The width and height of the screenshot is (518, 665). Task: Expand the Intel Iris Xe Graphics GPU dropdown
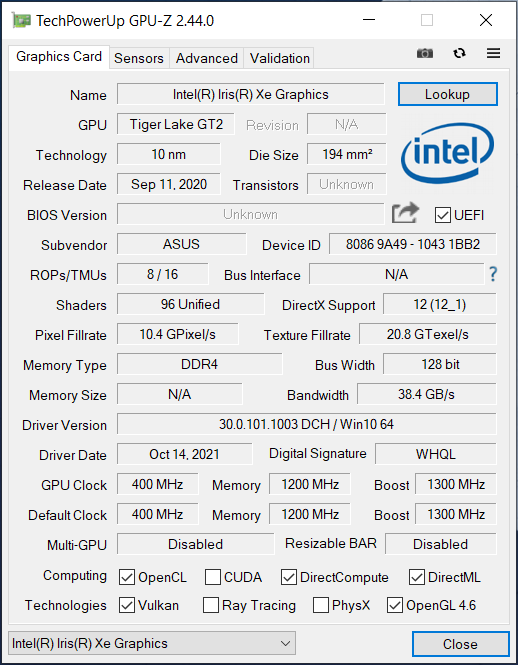point(152,643)
